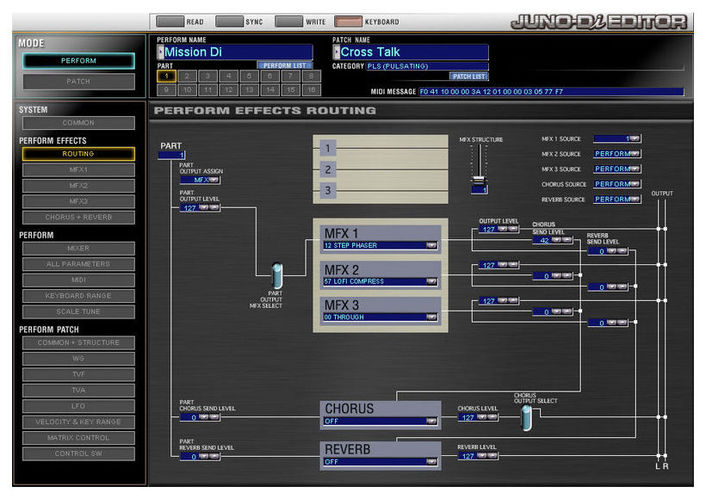Open the PERFORM LIST
706x499 pixels.
pos(285,65)
